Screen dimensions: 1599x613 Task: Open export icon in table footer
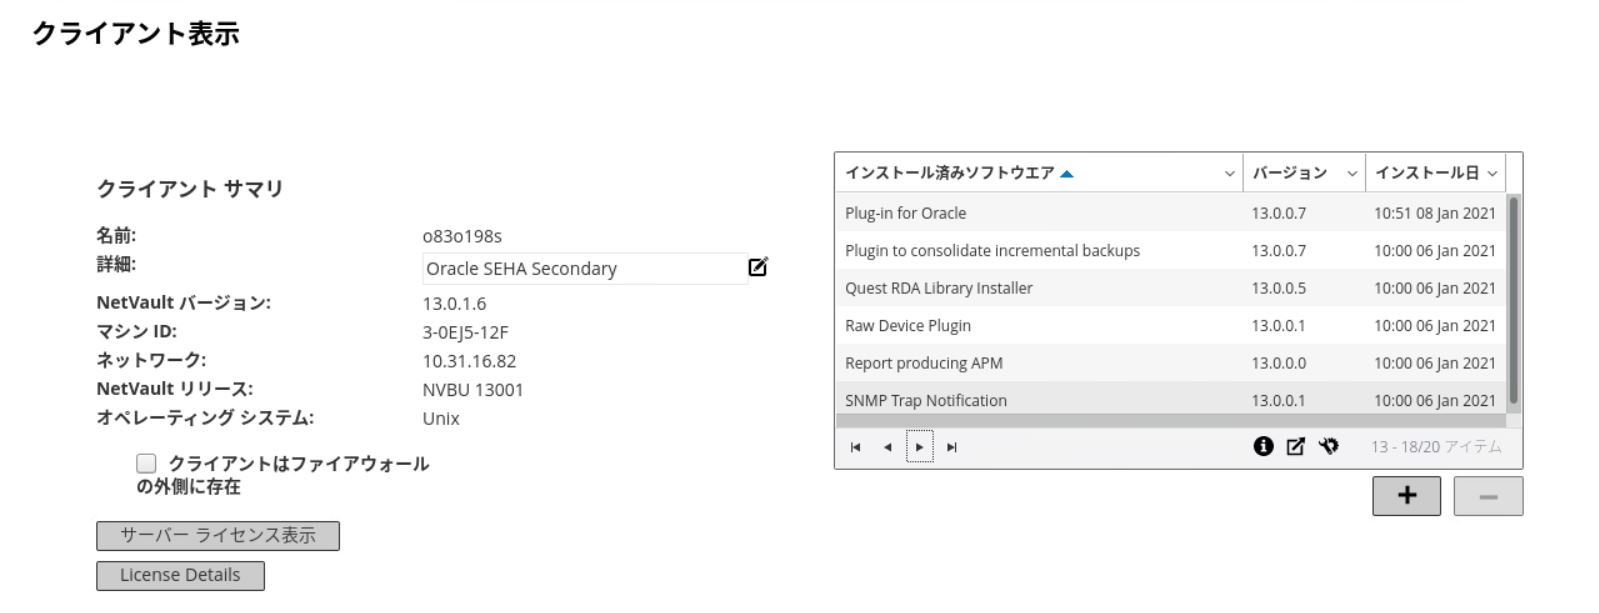[x=1295, y=446]
